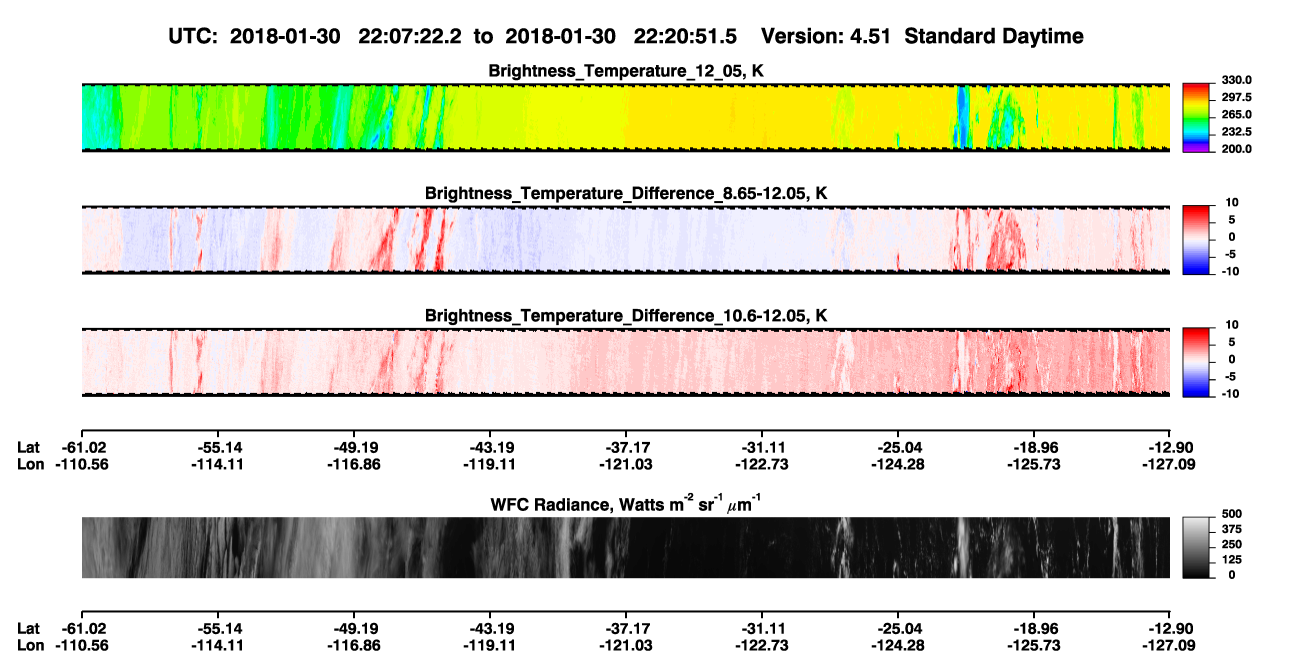This screenshot has height=667, width=1300.
Task: Click the 232.5 colorbar label
Action: pos(1235,132)
